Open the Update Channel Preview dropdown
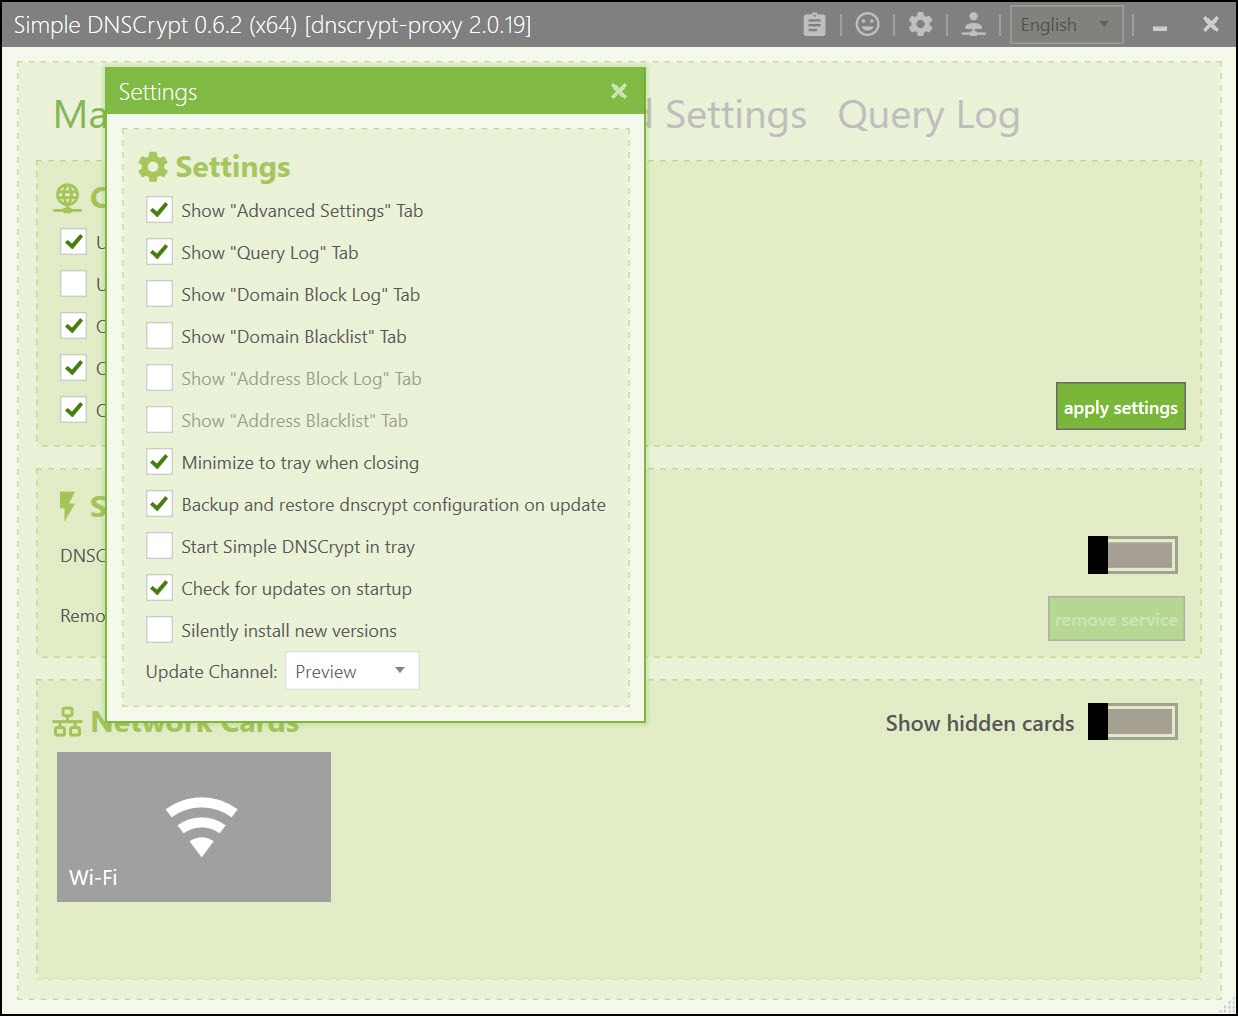Image resolution: width=1238 pixels, height=1016 pixels. click(x=352, y=671)
